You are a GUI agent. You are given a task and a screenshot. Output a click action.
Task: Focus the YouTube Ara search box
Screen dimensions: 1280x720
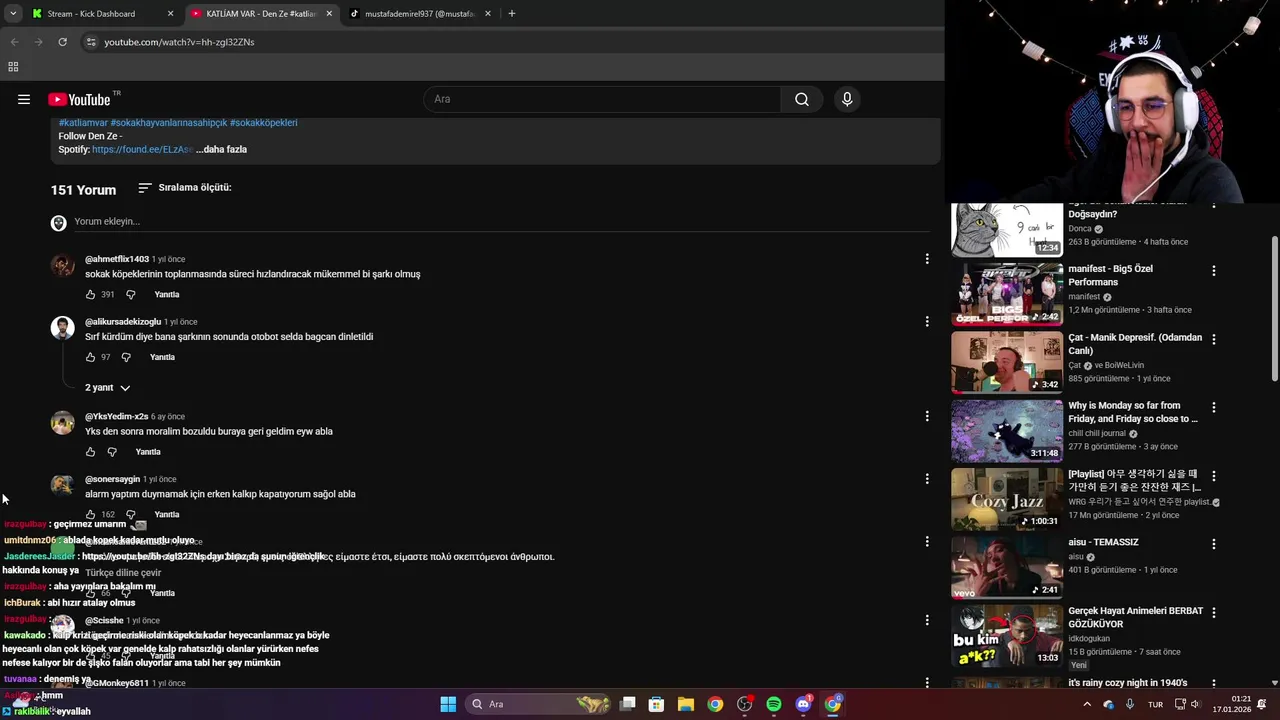(x=602, y=99)
